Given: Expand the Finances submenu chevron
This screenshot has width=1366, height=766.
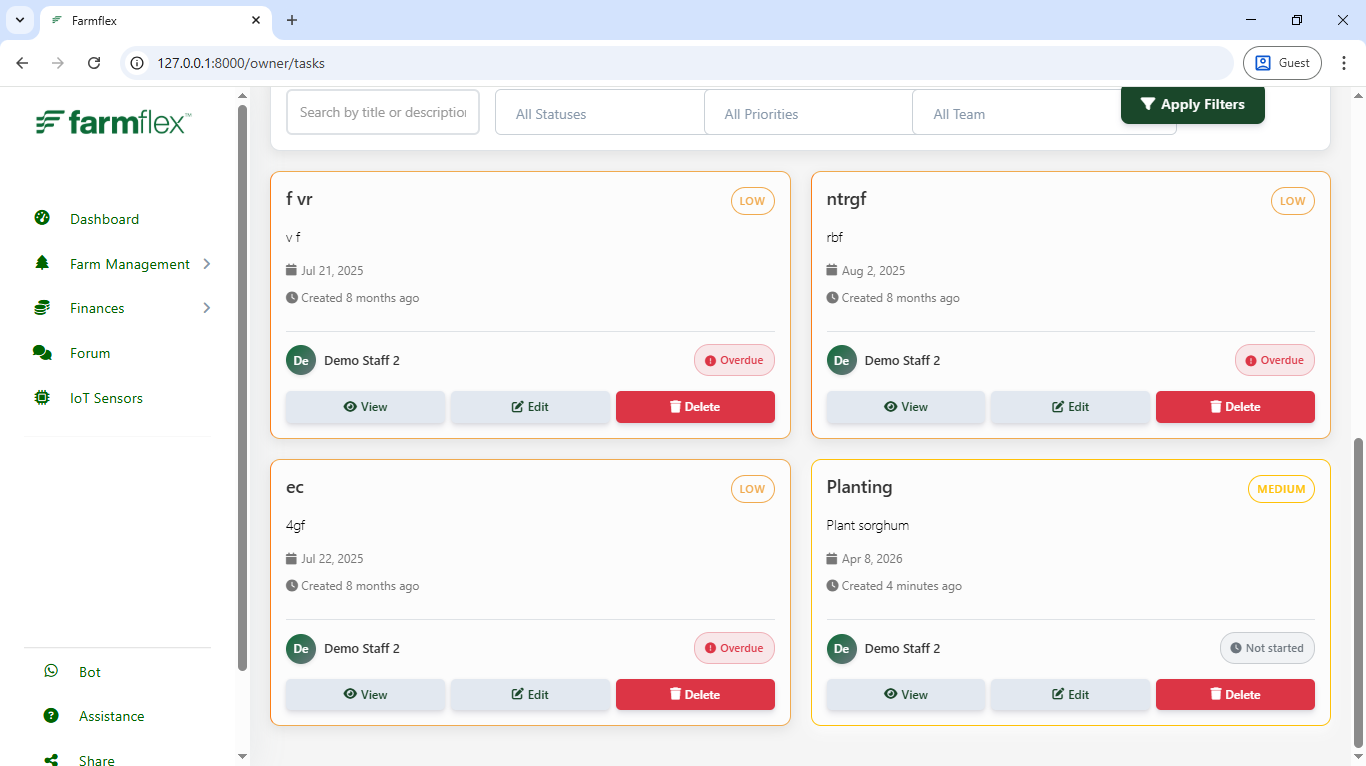Looking at the screenshot, I should (207, 308).
